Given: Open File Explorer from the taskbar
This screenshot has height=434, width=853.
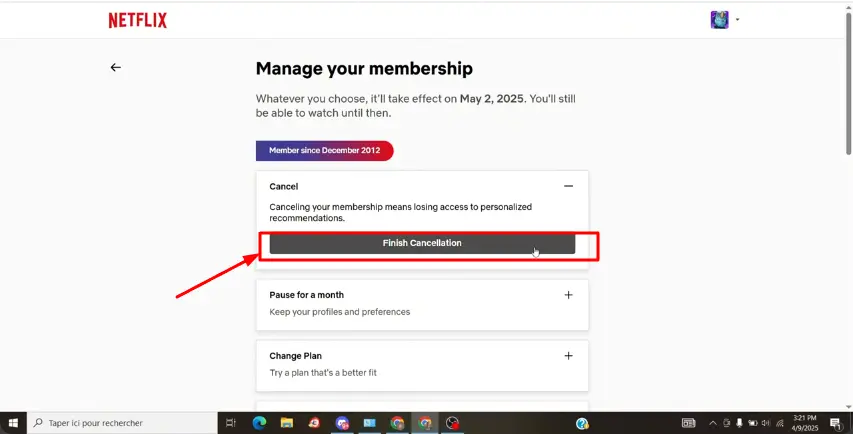Looking at the screenshot, I should [287, 423].
